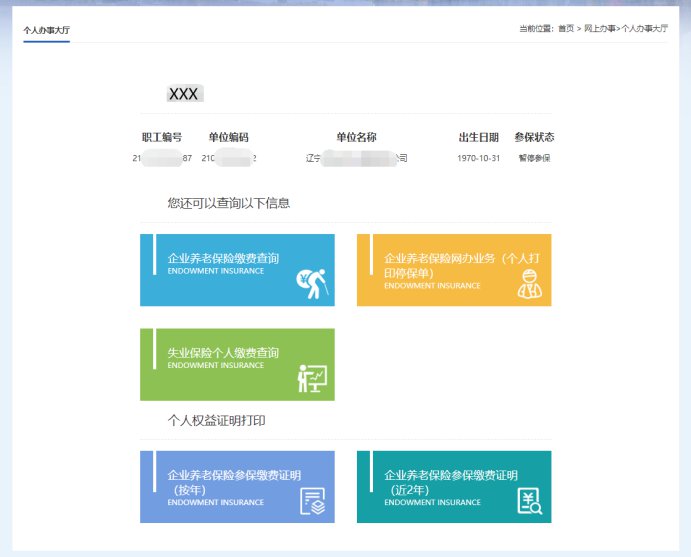The height and width of the screenshot is (557, 691).
Task: Click the 职工编号 column header
Action: [162, 137]
